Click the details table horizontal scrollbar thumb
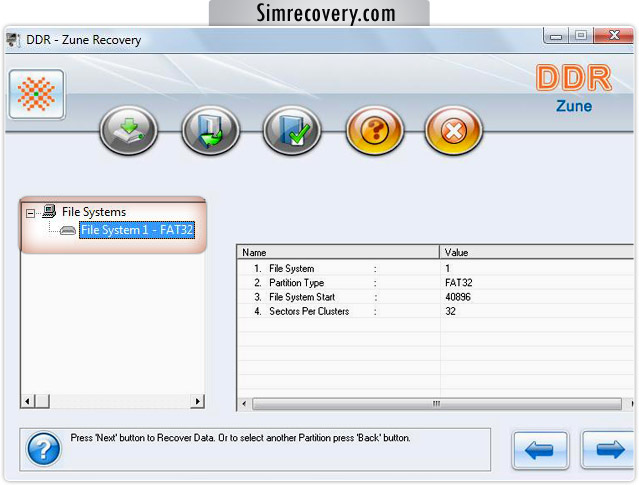 (436, 404)
